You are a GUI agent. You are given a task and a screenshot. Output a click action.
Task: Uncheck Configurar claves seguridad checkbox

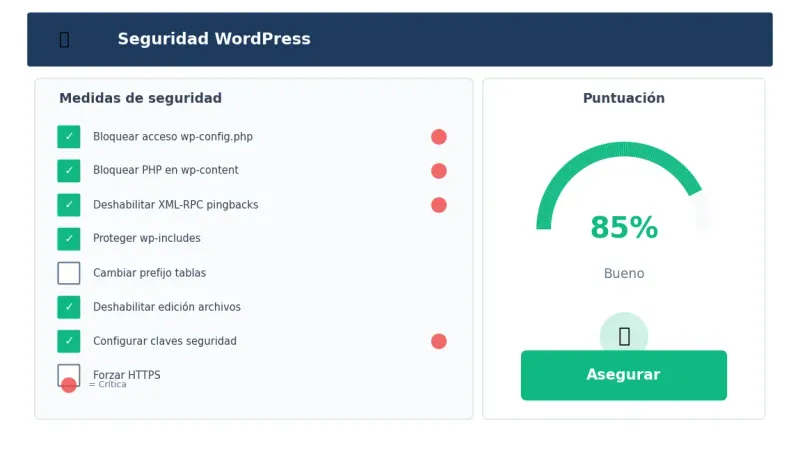click(68, 341)
